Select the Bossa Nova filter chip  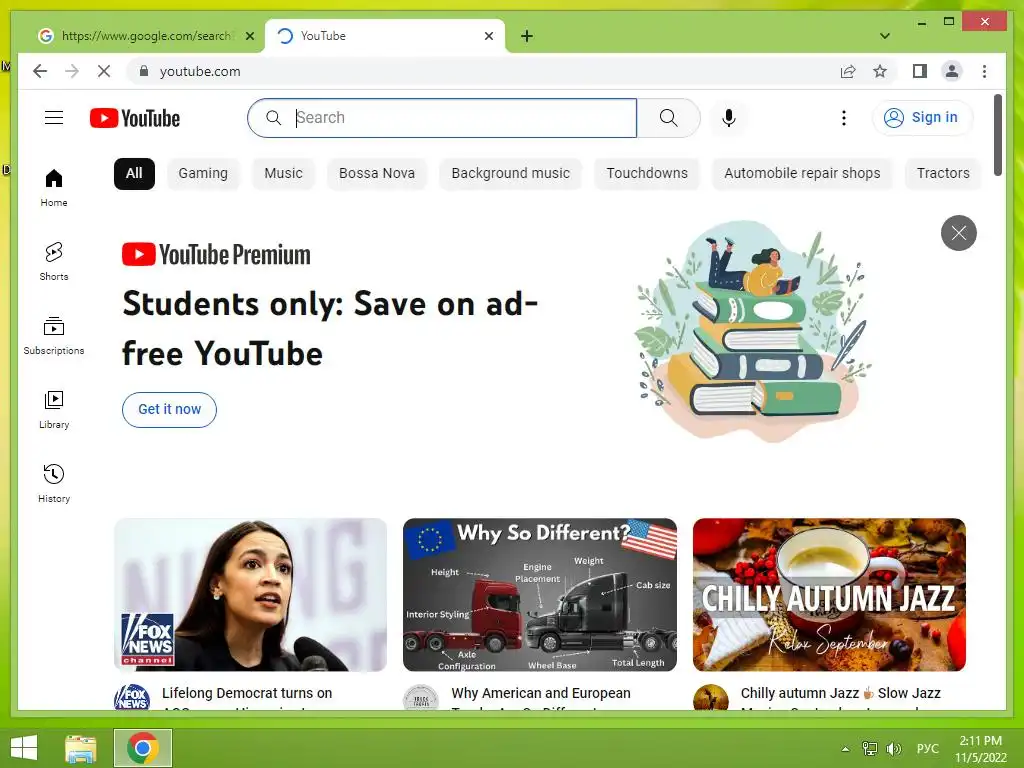tap(377, 174)
